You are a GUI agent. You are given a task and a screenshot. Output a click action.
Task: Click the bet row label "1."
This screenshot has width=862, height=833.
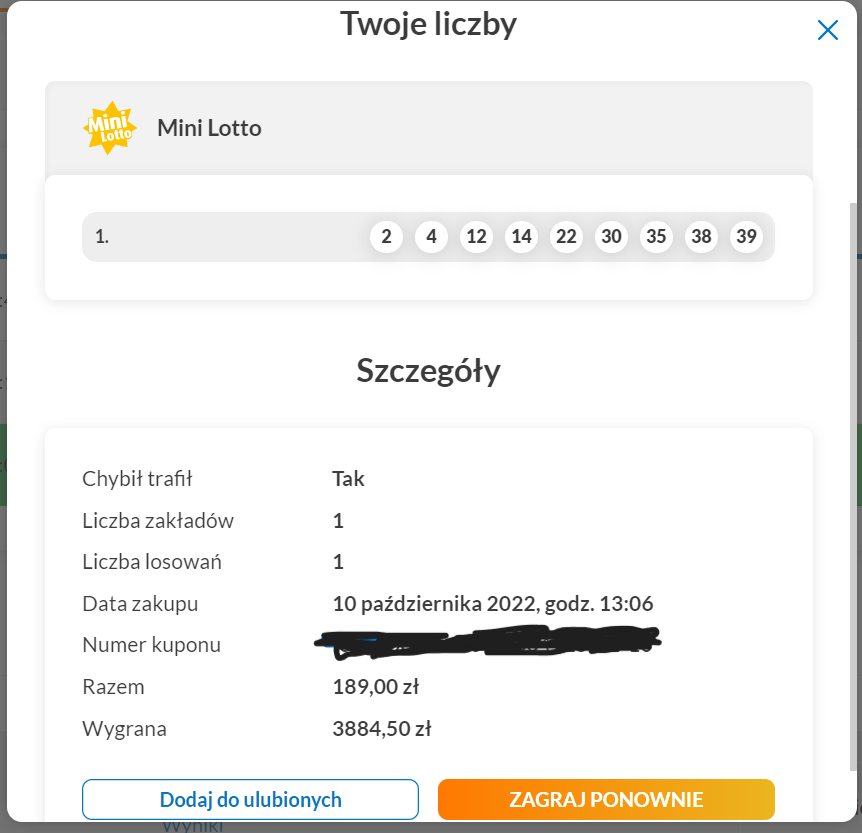pos(102,237)
